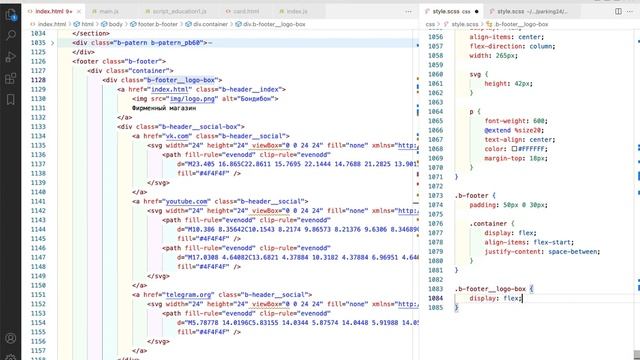Follow the xmlns http link on line 1152

(x=408, y=304)
